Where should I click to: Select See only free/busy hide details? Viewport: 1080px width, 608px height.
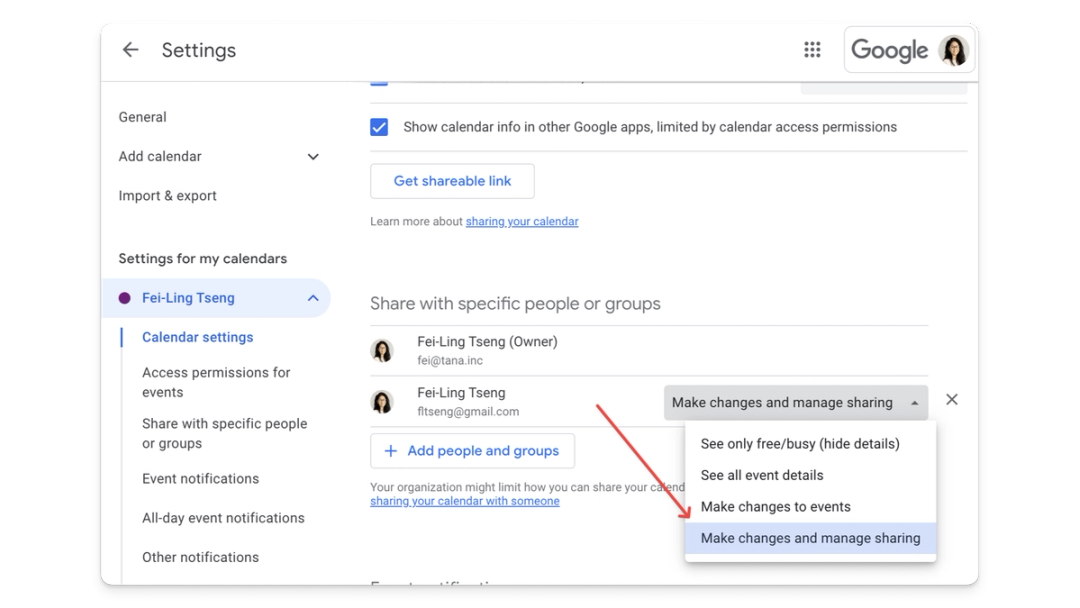pos(799,443)
